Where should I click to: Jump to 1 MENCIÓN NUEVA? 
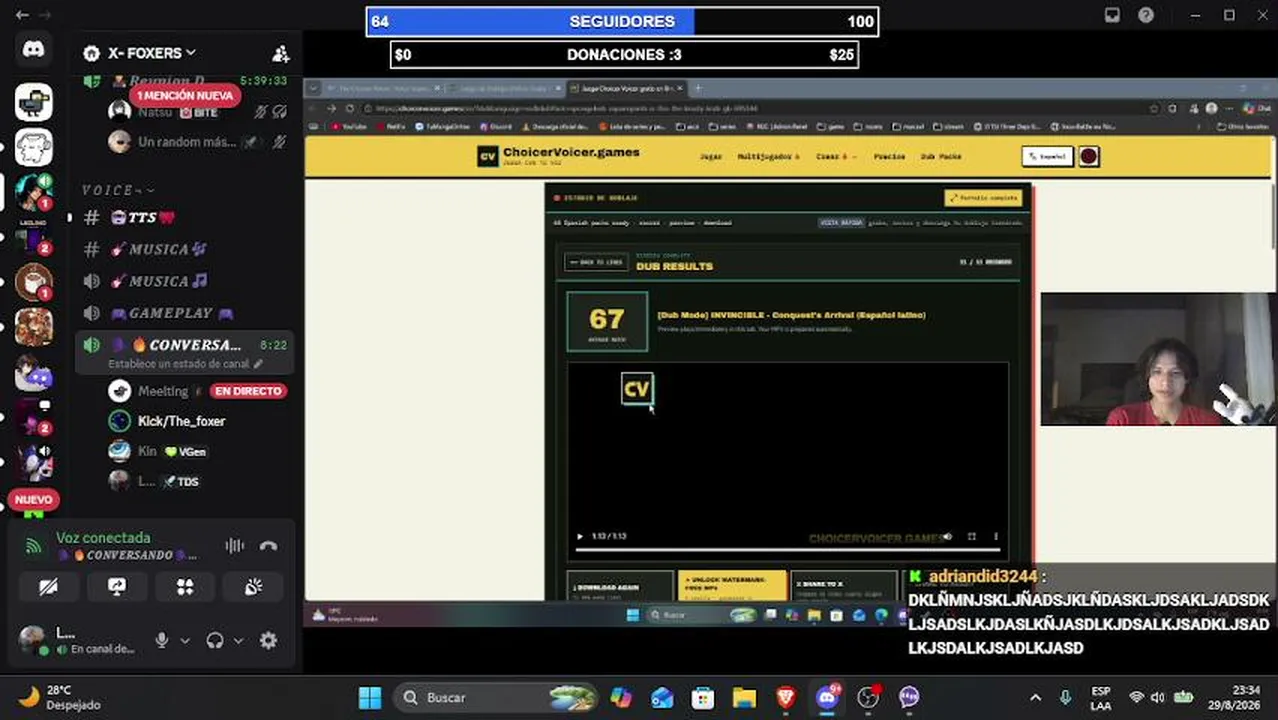click(185, 95)
